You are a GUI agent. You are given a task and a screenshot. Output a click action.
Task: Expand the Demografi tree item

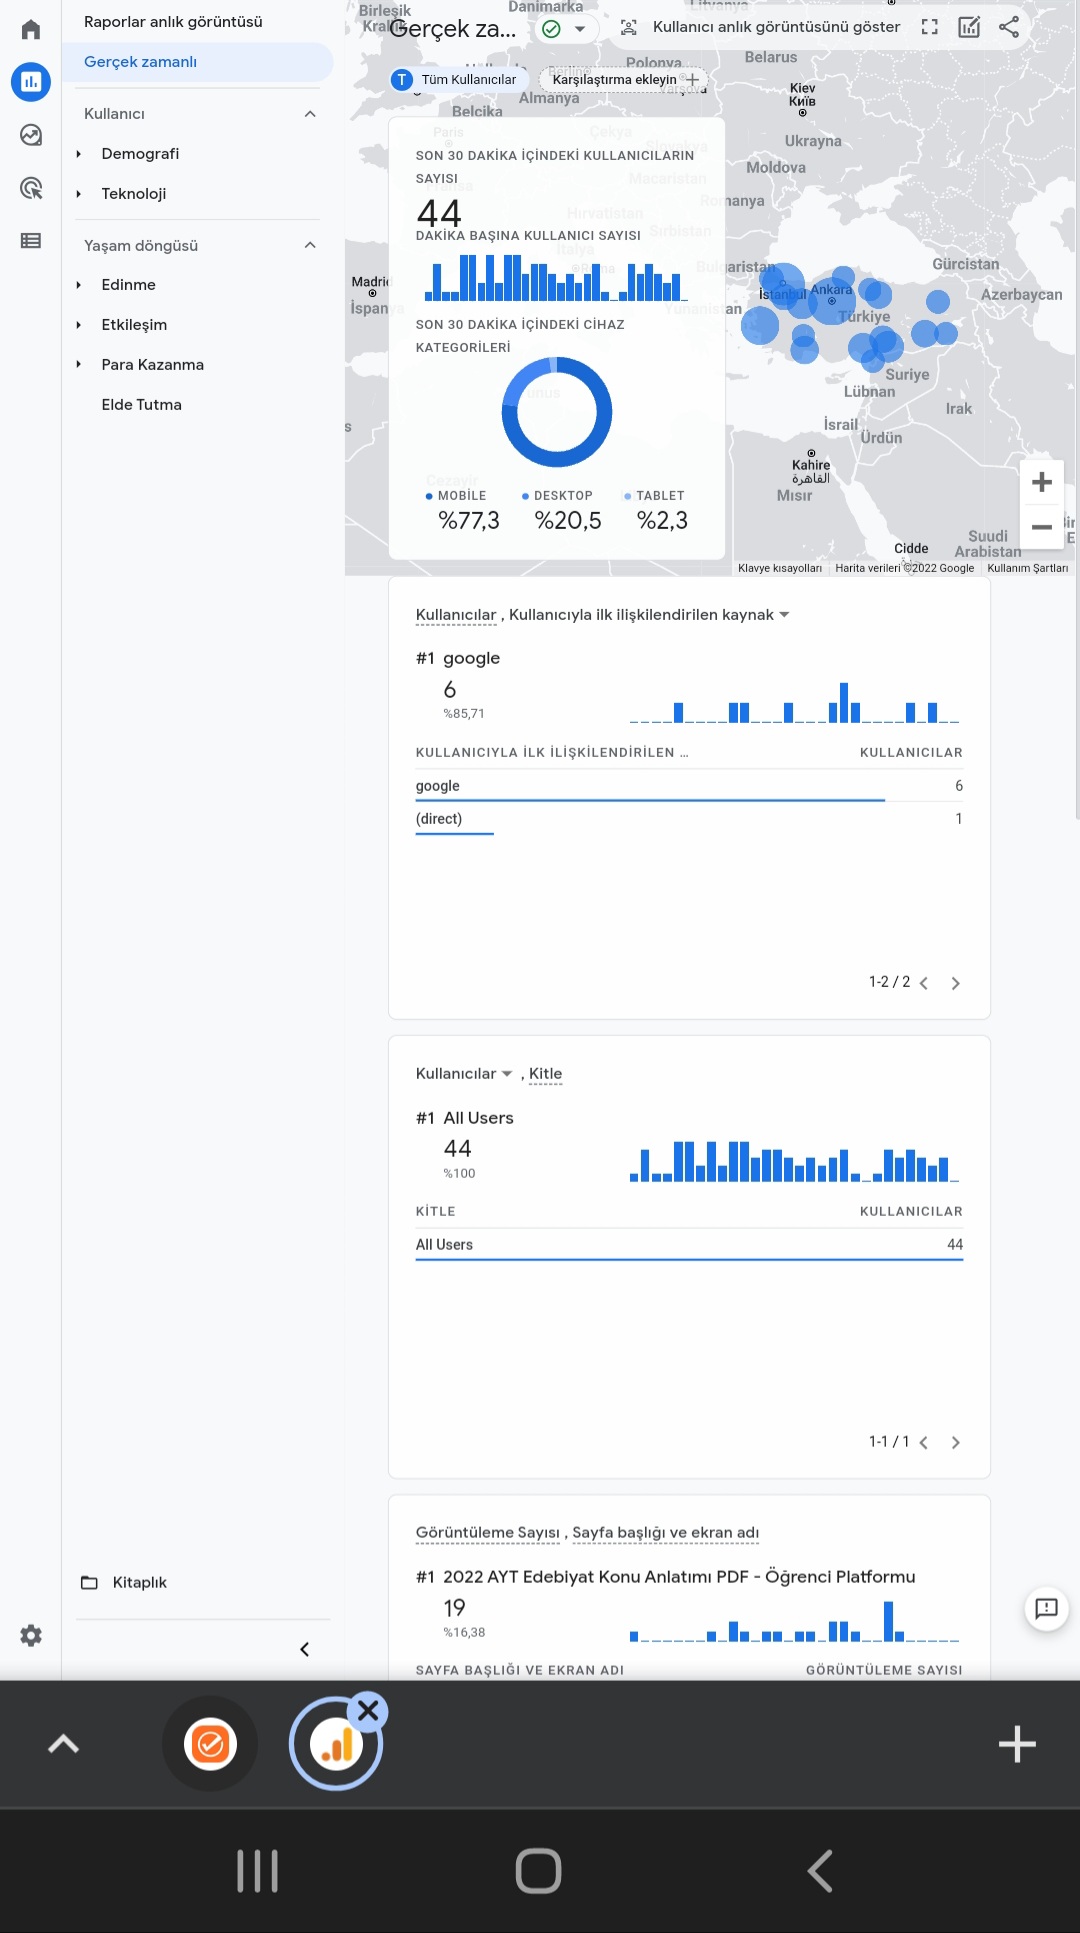[78, 154]
